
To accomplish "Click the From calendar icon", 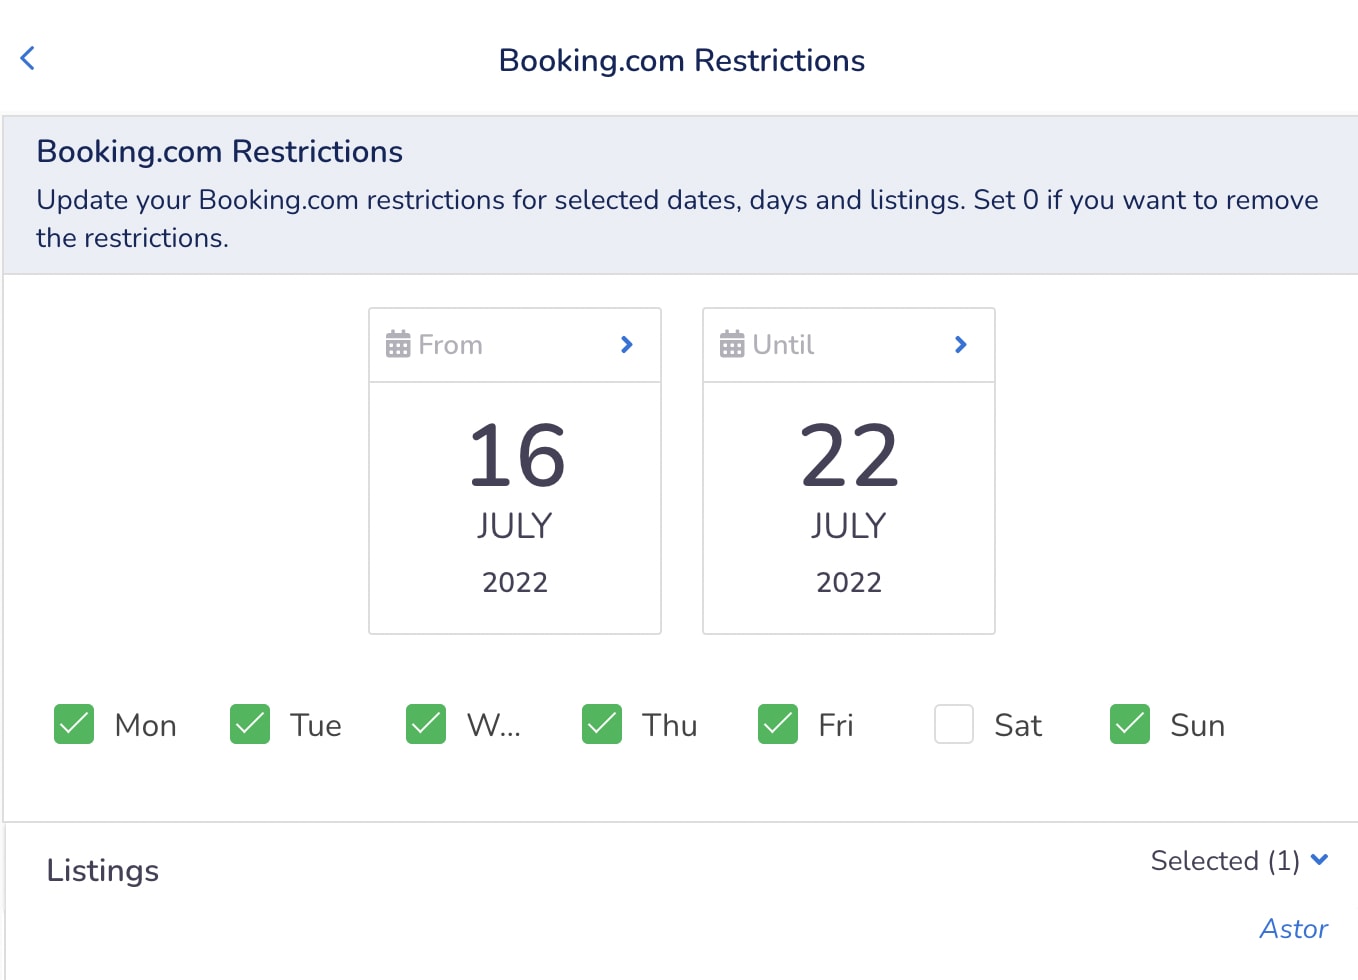I will [x=398, y=344].
